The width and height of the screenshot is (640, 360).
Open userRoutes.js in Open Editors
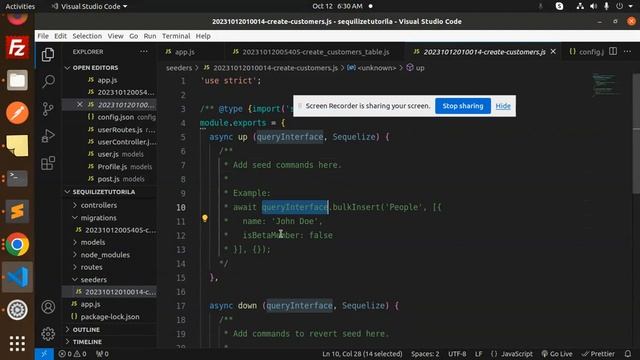pyautogui.click(x=120, y=129)
